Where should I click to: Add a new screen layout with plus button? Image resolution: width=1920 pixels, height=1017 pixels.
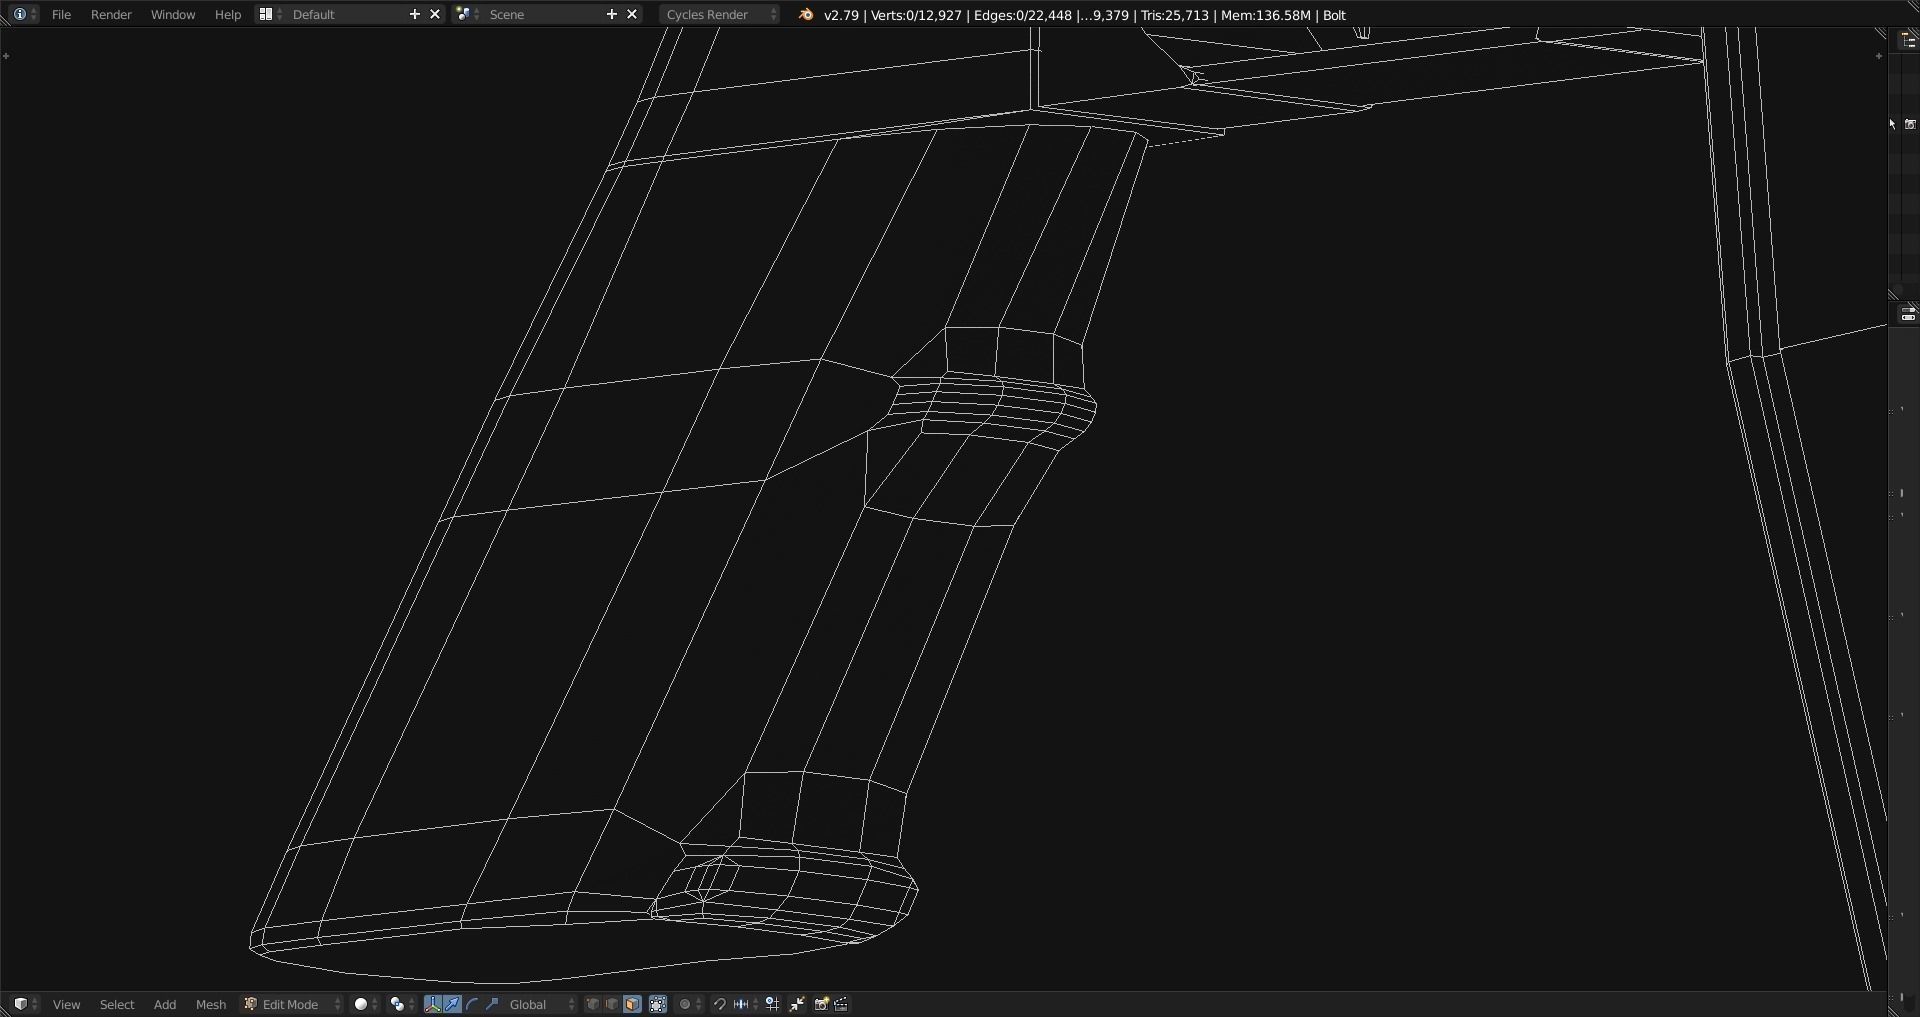(415, 14)
